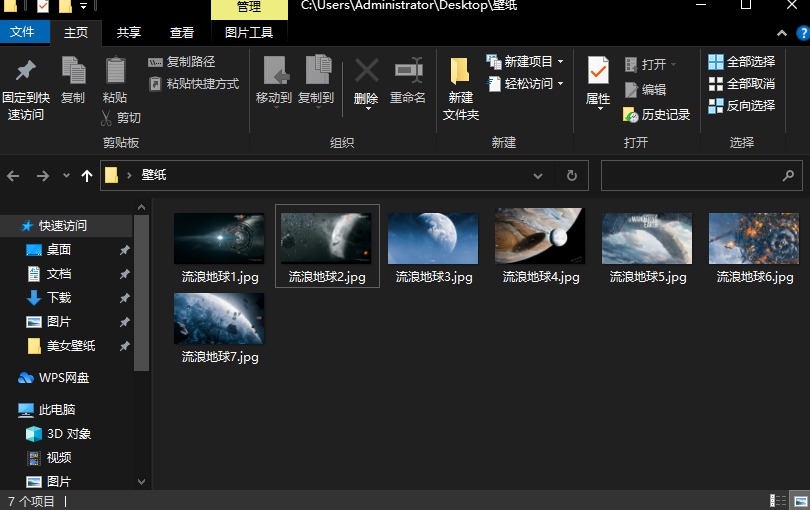Select thumbnail 流浪地球3.jpg
The height and width of the screenshot is (510, 810).
(x=433, y=238)
